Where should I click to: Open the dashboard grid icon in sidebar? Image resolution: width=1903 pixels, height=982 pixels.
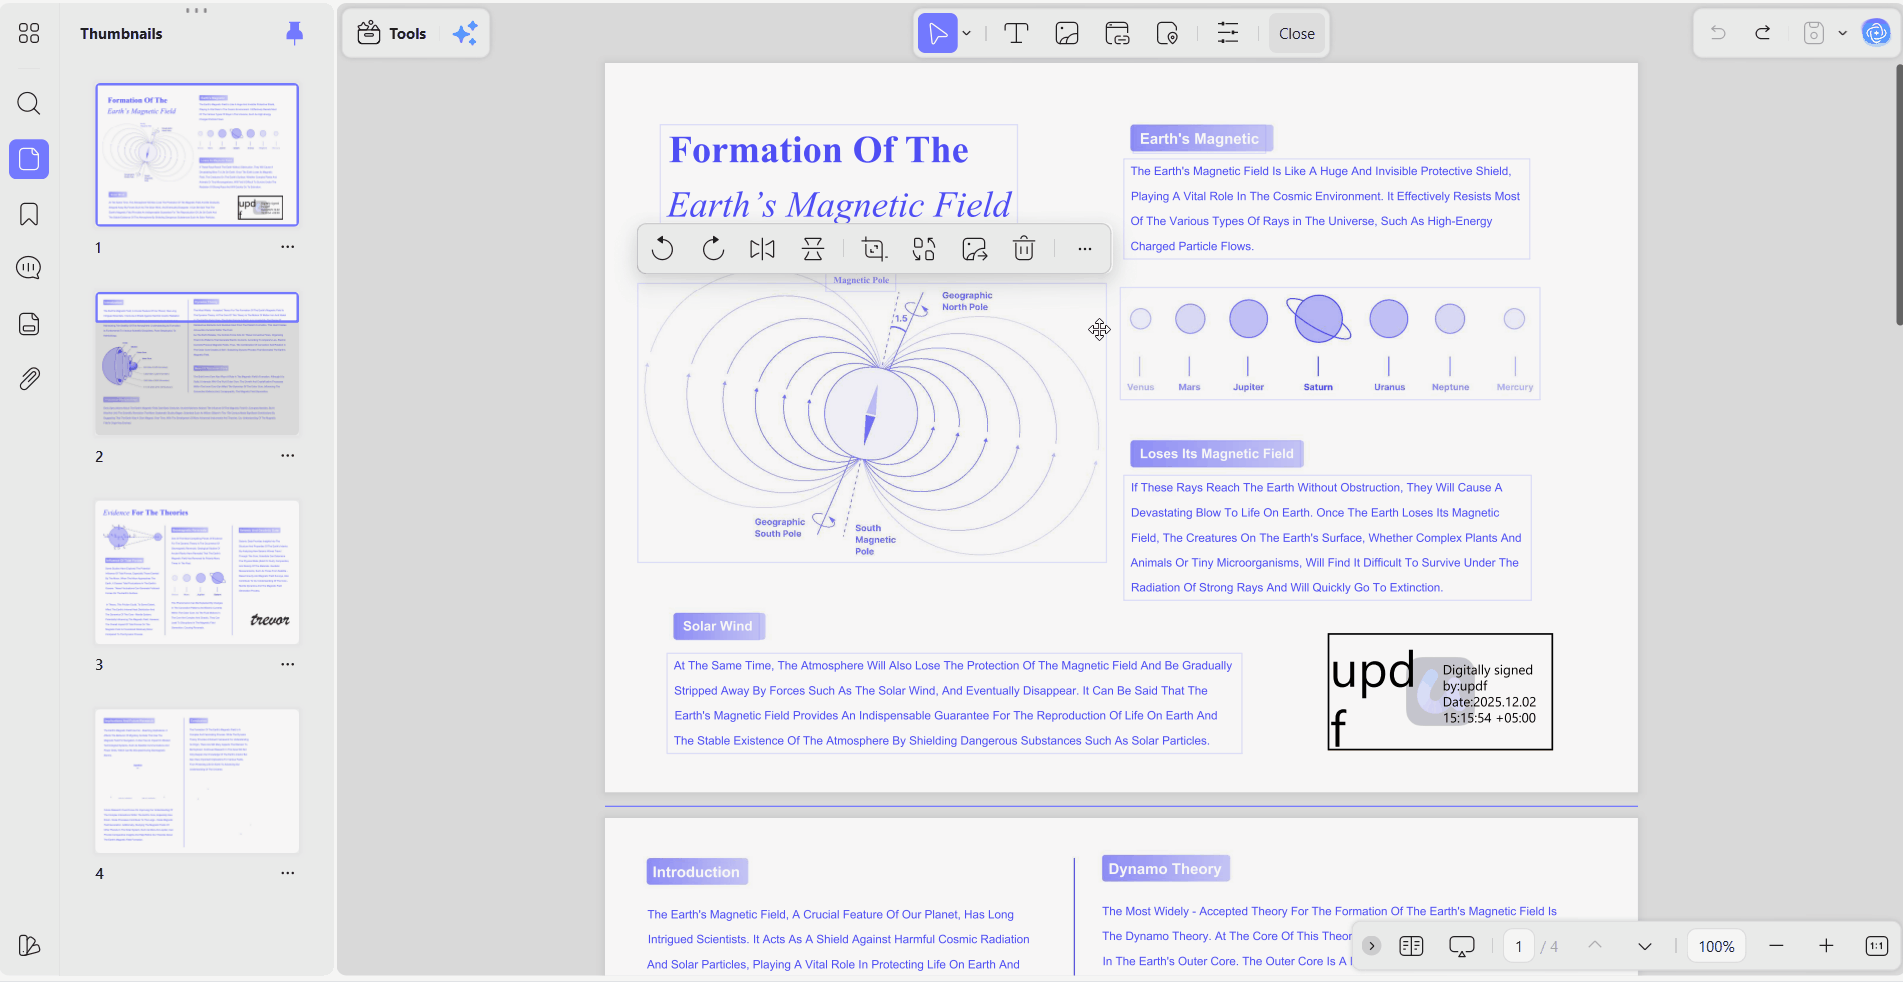click(x=29, y=34)
